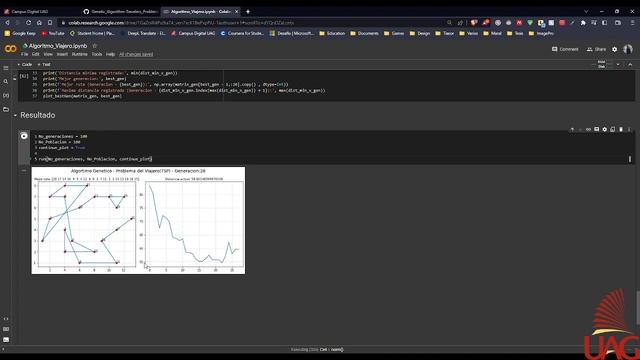Viewport: 640px width, 360px height.
Task: Stop the running Resultado code cell
Action: coord(24,136)
